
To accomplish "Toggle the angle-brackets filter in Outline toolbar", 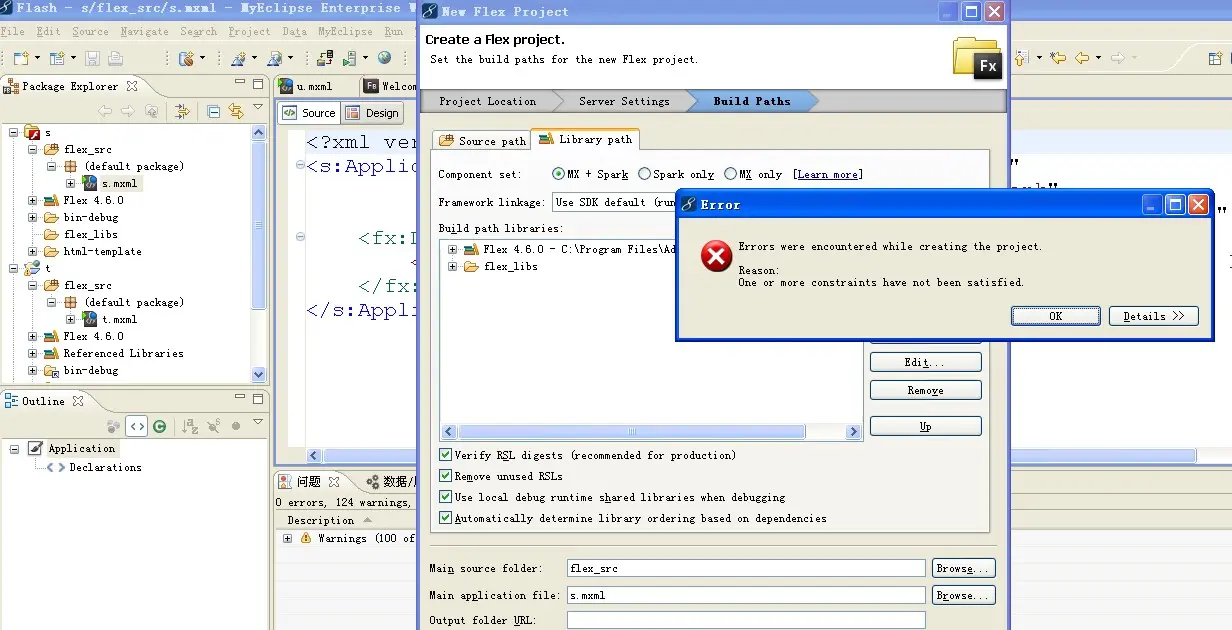I will coord(137,426).
